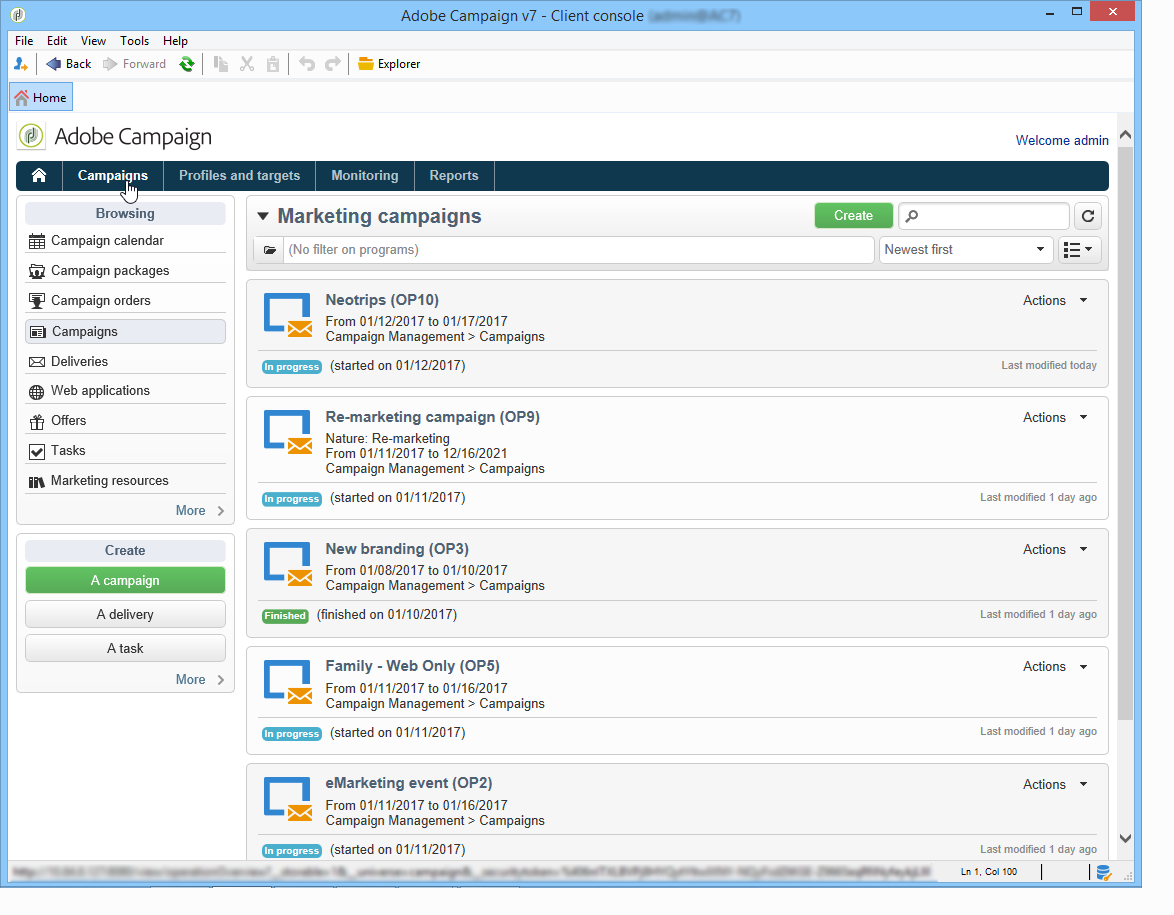Open Tasks from the sidebar
The width and height of the screenshot is (1174, 915).
point(125,451)
